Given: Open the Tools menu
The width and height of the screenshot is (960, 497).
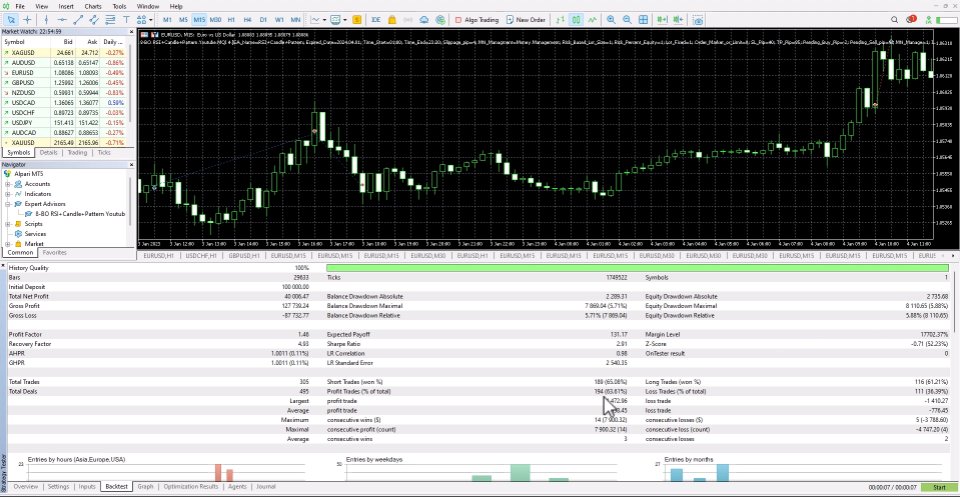Looking at the screenshot, I should pos(119,6).
